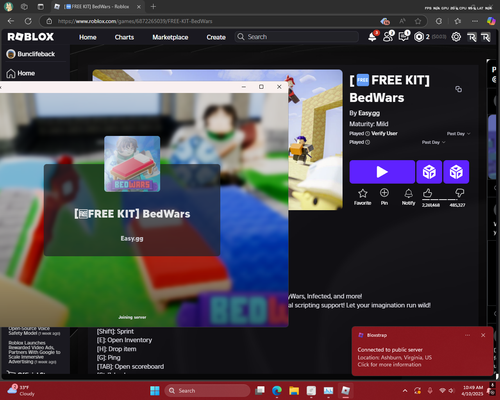Click the second dice server button beside it

(x=456, y=172)
